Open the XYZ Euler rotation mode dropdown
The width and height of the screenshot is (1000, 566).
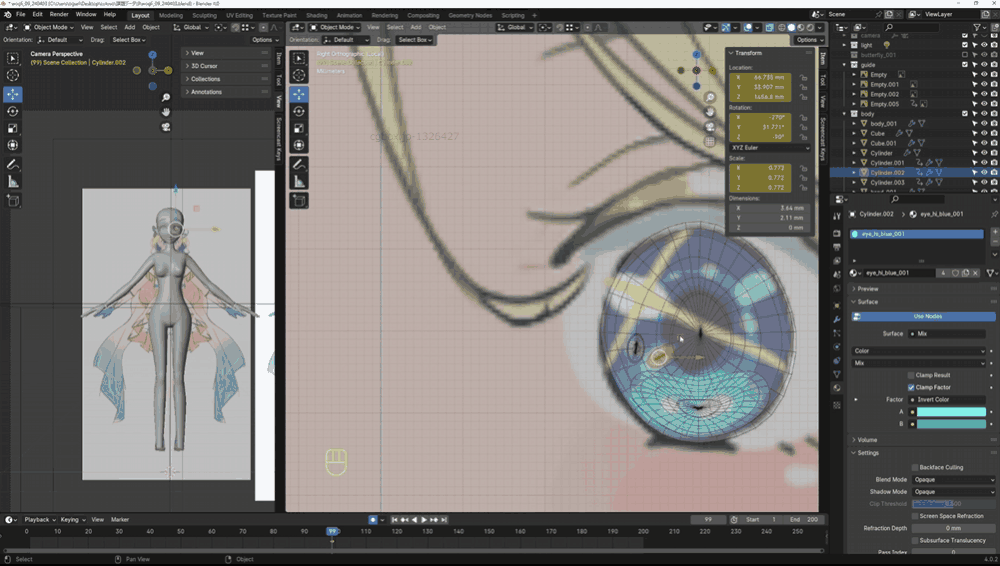coord(770,148)
